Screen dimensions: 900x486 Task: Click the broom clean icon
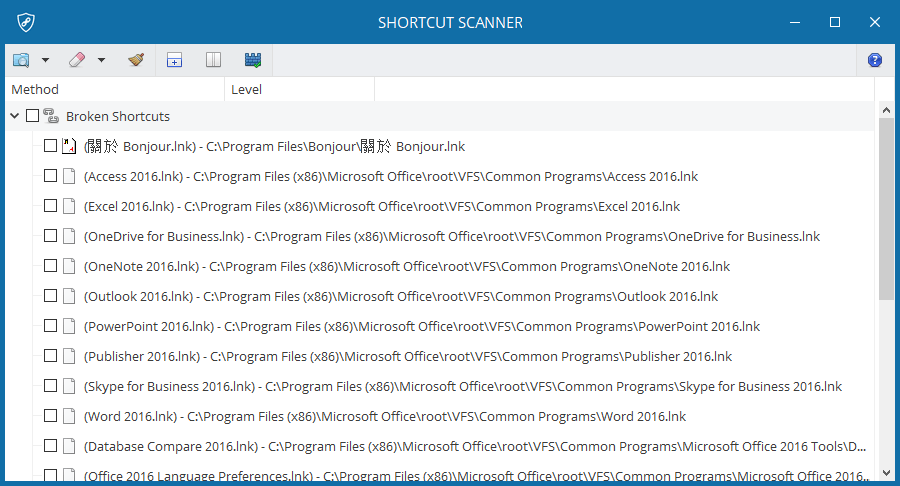pos(136,60)
